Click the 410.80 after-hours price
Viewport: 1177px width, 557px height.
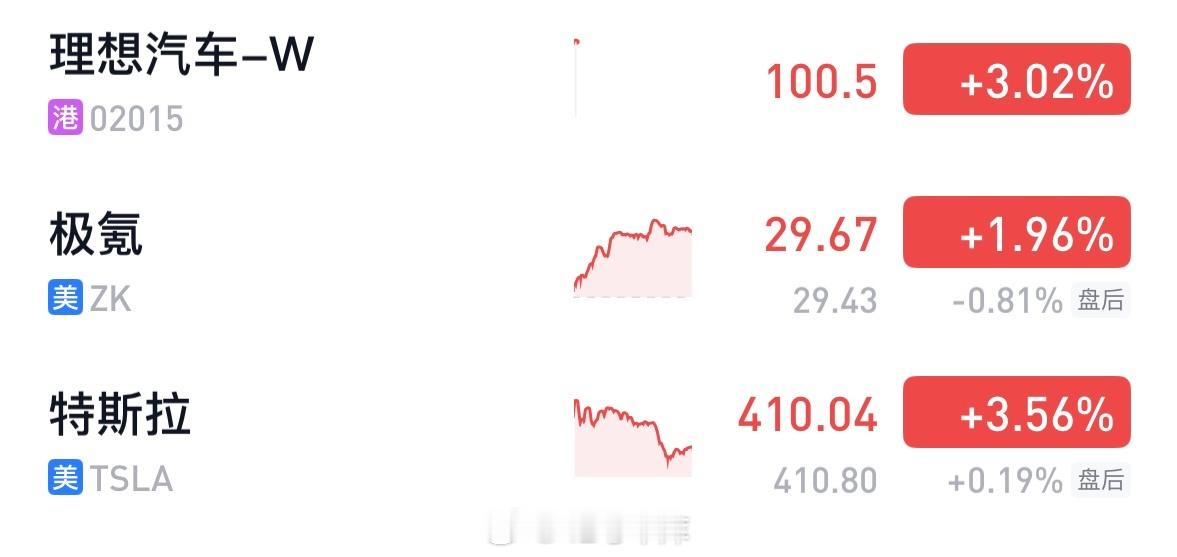[825, 480]
